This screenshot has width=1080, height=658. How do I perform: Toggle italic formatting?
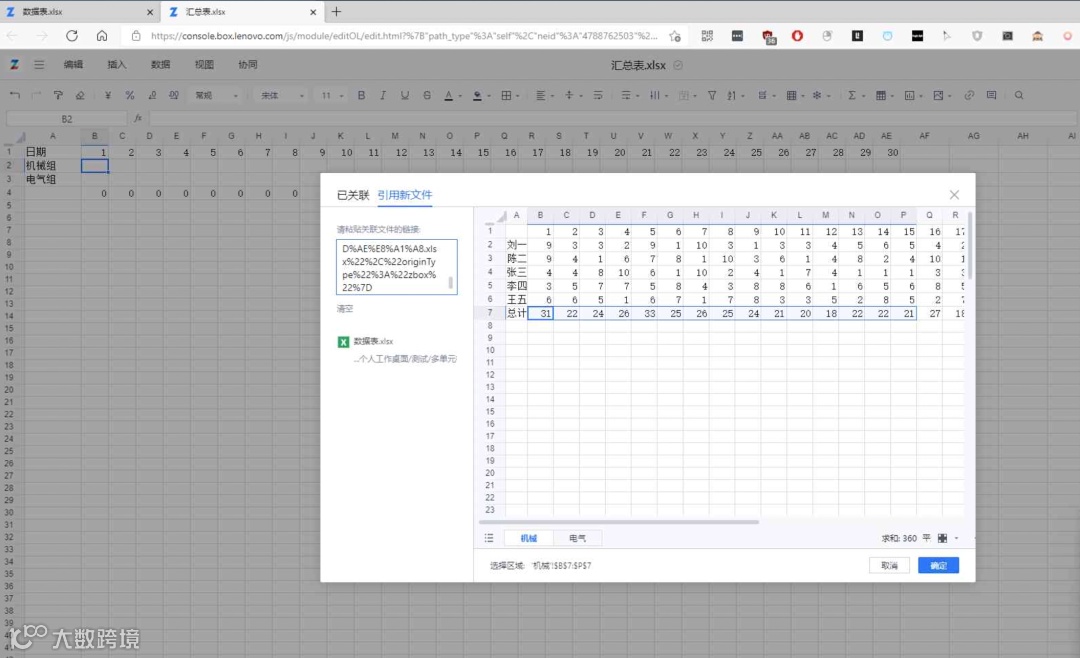[383, 95]
